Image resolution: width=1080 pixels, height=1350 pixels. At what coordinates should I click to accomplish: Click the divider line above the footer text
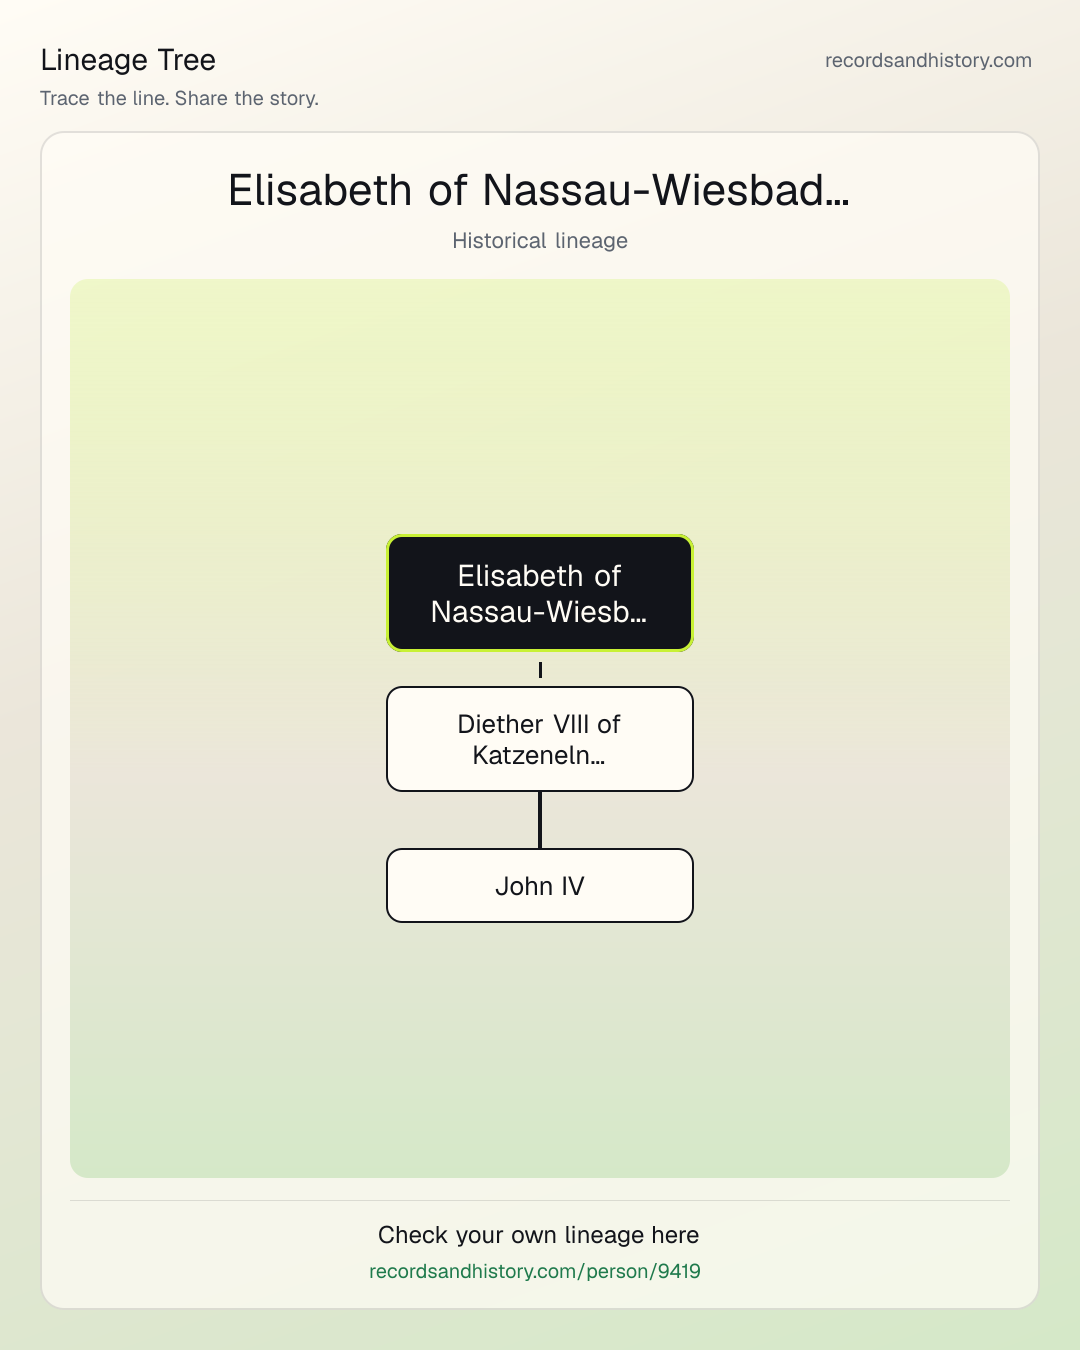(540, 1200)
